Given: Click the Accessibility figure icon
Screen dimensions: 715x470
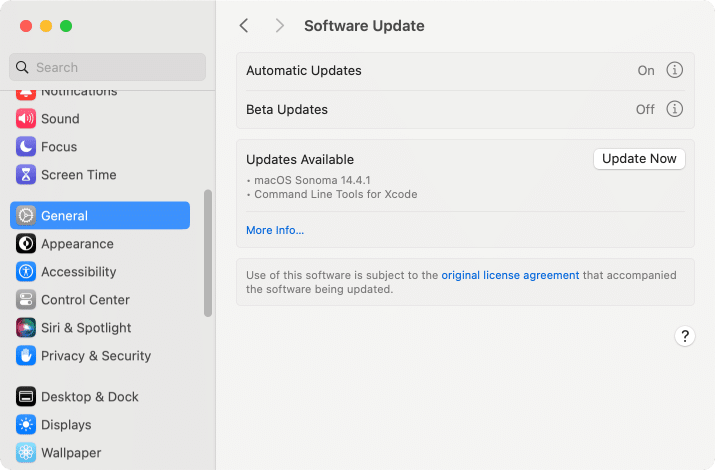Looking at the screenshot, I should 26,272.
